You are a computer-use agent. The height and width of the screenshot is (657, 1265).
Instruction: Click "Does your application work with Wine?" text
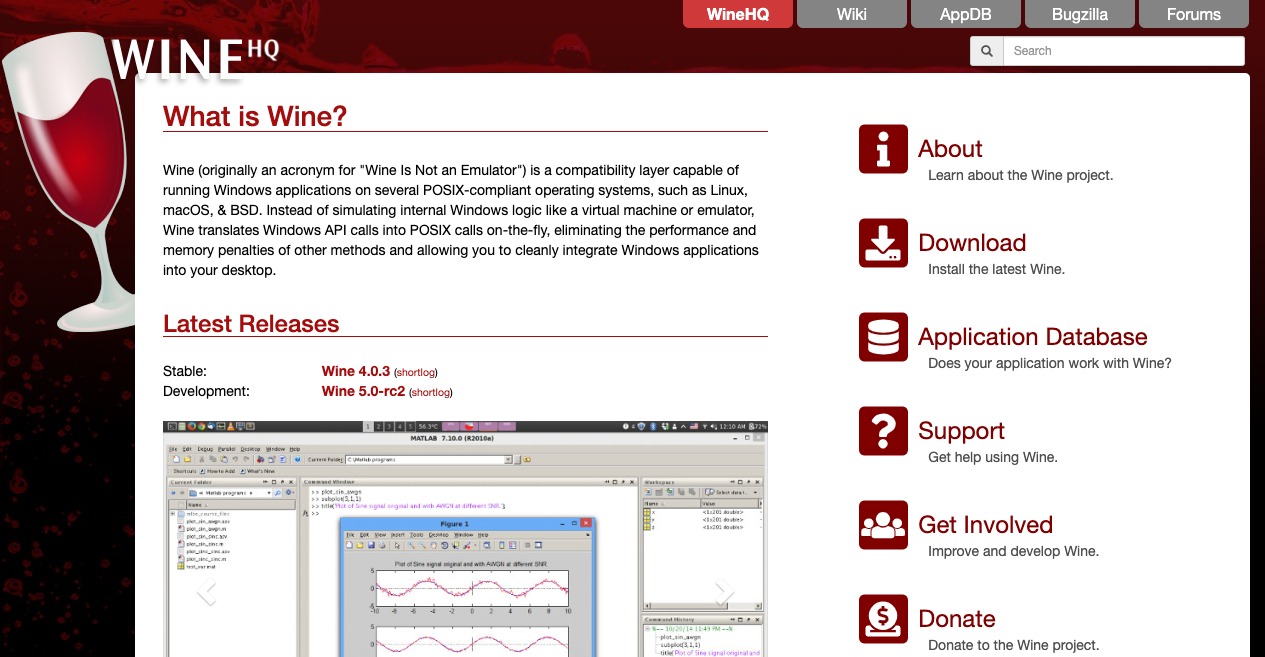pyautogui.click(x=1049, y=363)
